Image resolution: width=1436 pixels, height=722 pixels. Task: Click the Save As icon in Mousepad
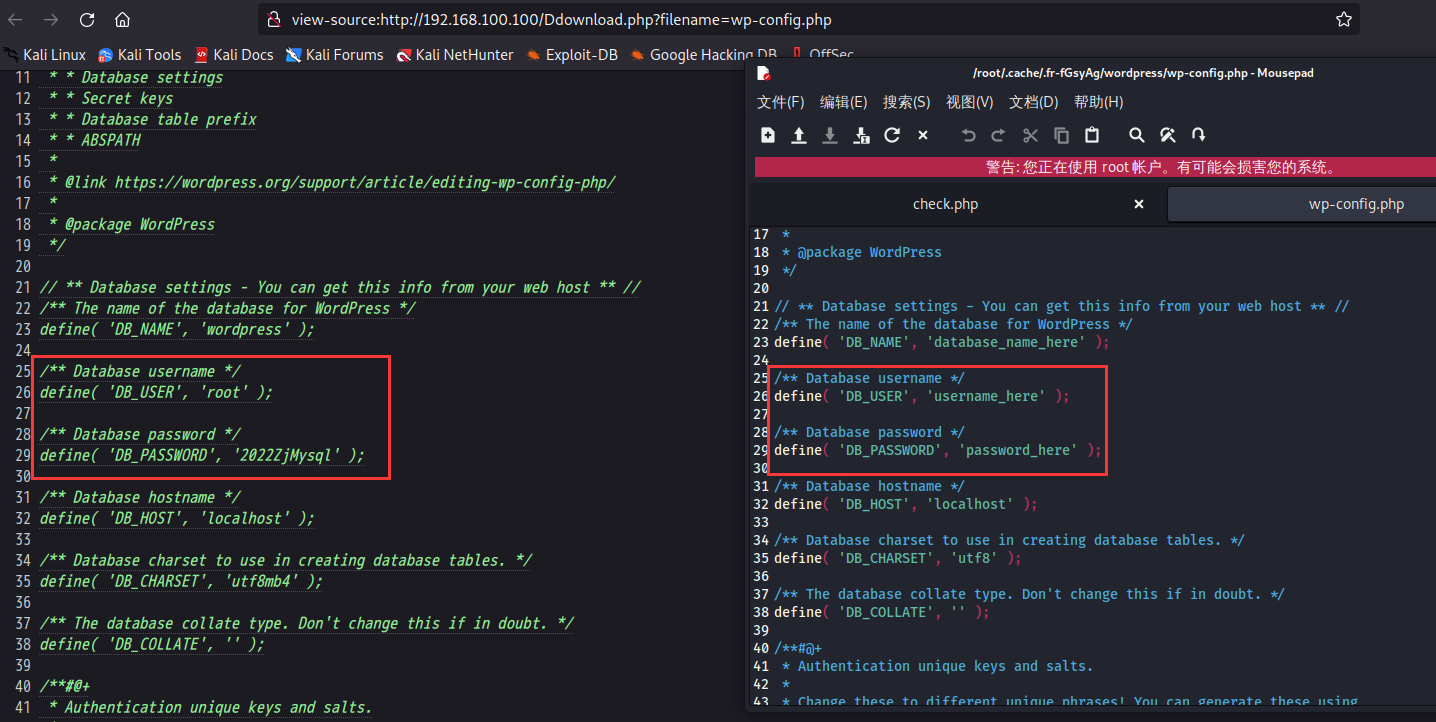tap(861, 135)
